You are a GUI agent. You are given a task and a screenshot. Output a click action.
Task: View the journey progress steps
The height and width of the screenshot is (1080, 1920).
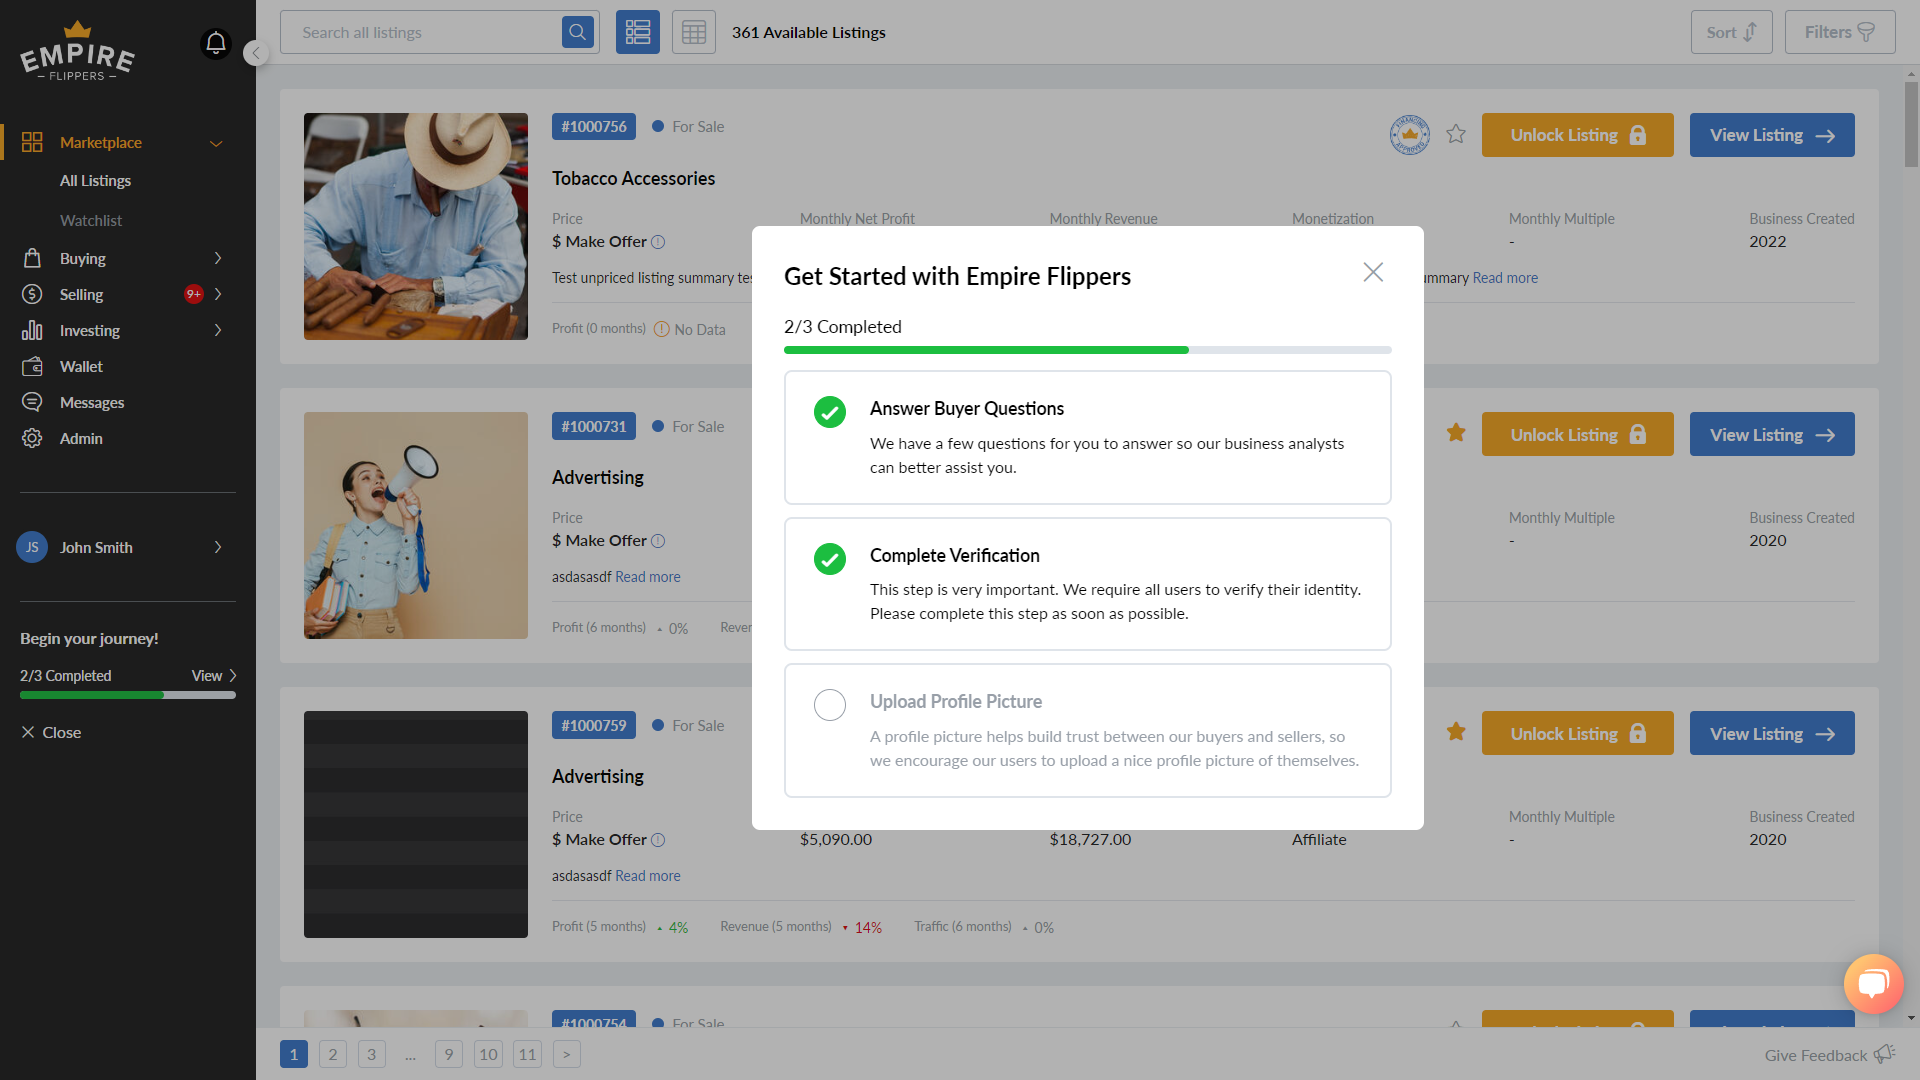[214, 676]
